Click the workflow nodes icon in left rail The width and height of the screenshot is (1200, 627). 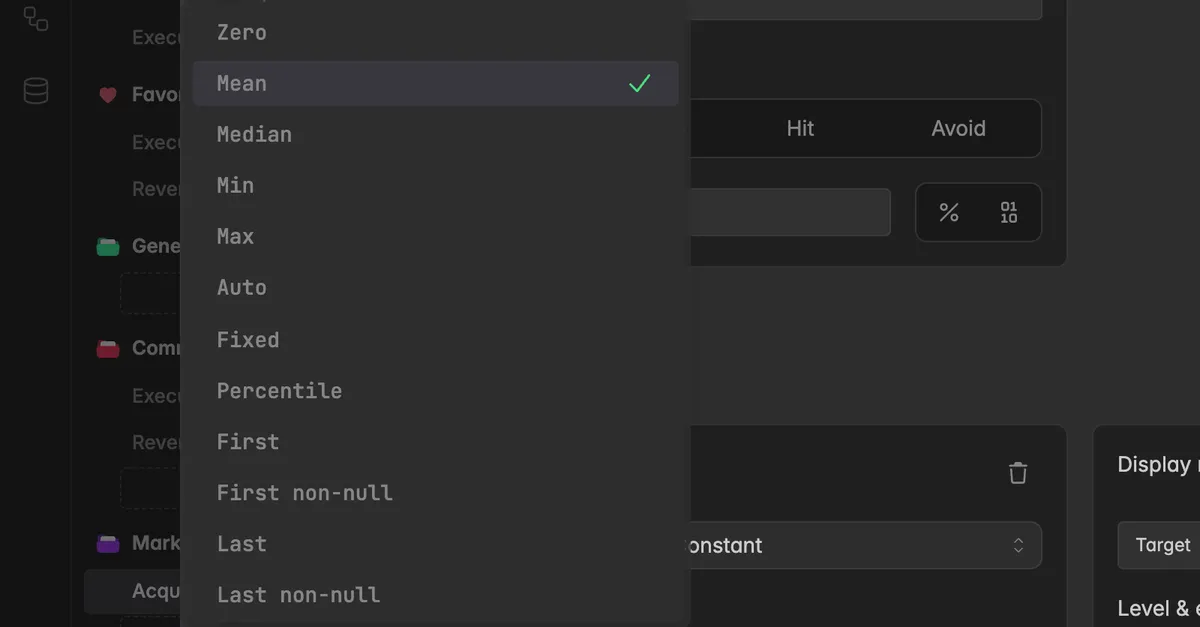[36, 18]
